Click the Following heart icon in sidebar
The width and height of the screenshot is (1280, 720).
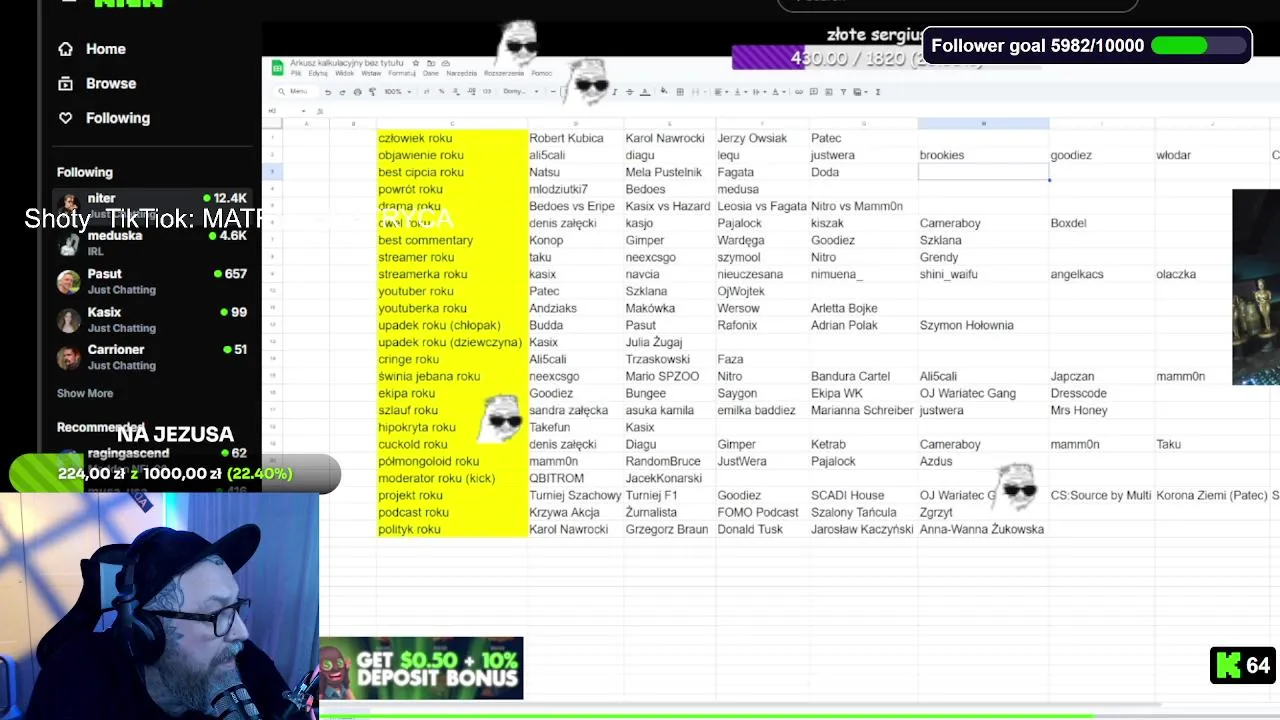(x=66, y=118)
